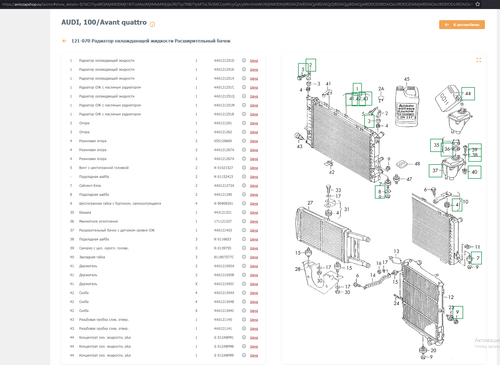This screenshot has height=365, width=500.
Task: Open info icon for 'Саморез' row
Action: [244, 248]
